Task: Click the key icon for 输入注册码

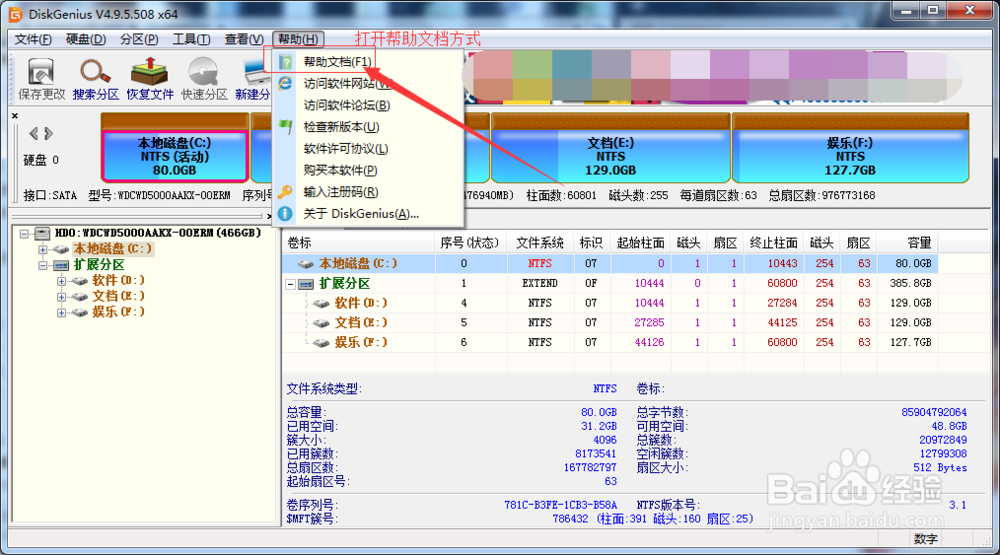Action: point(285,192)
